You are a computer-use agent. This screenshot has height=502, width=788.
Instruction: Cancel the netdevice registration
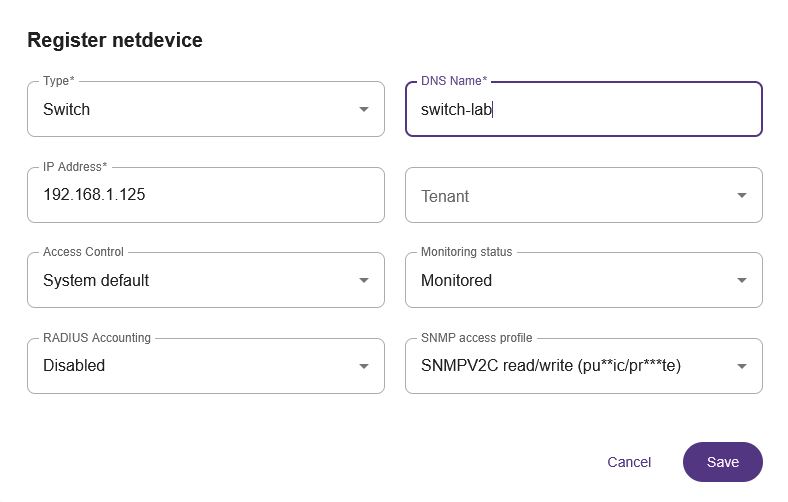(x=629, y=462)
